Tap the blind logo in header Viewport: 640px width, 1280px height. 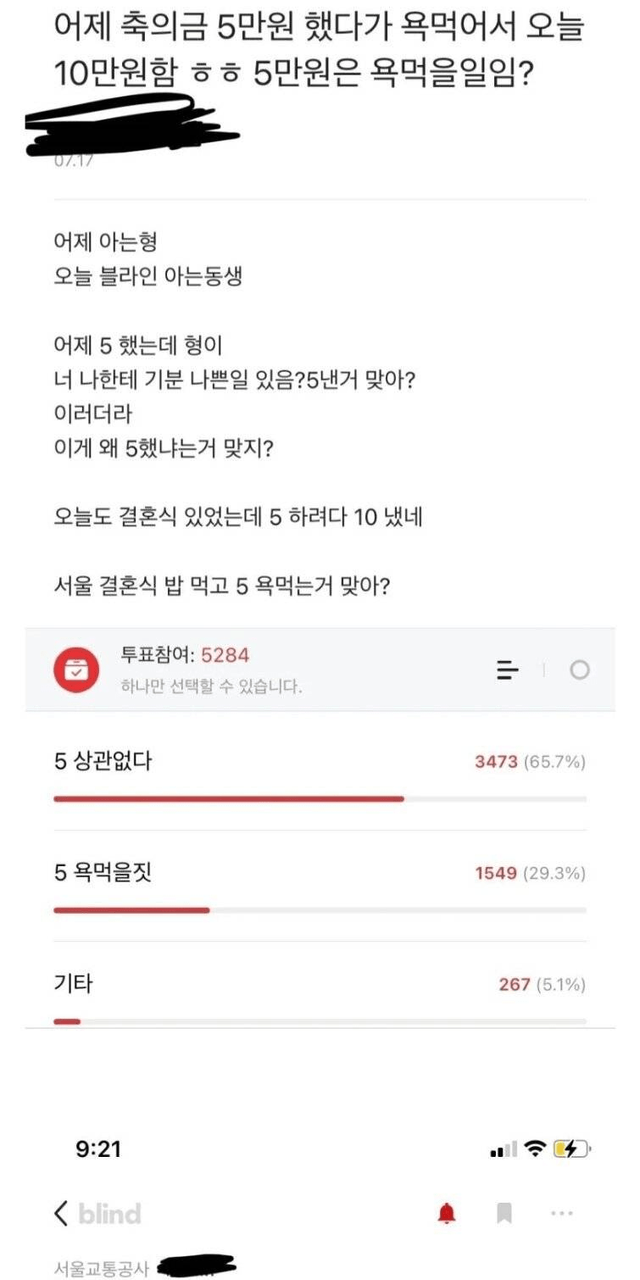[x=110, y=1214]
